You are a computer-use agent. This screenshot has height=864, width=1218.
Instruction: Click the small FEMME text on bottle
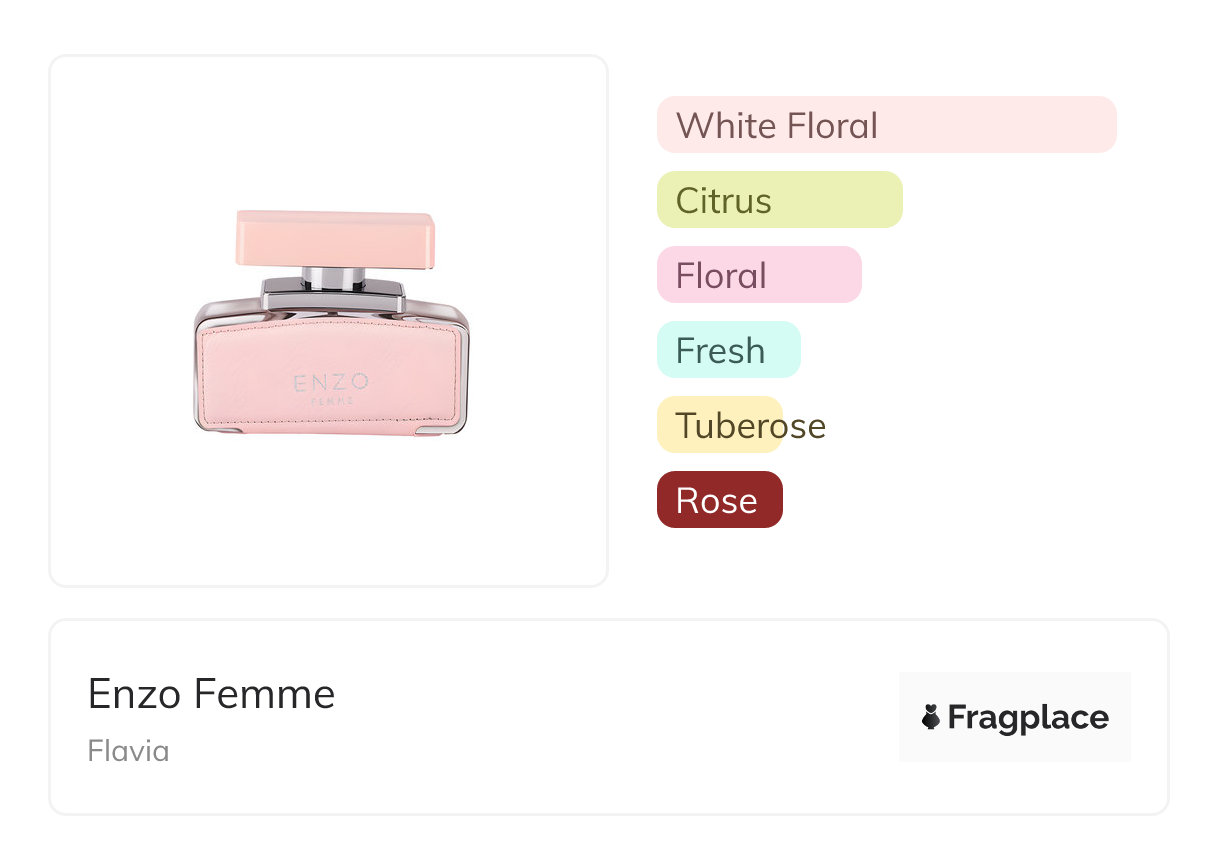(x=331, y=401)
